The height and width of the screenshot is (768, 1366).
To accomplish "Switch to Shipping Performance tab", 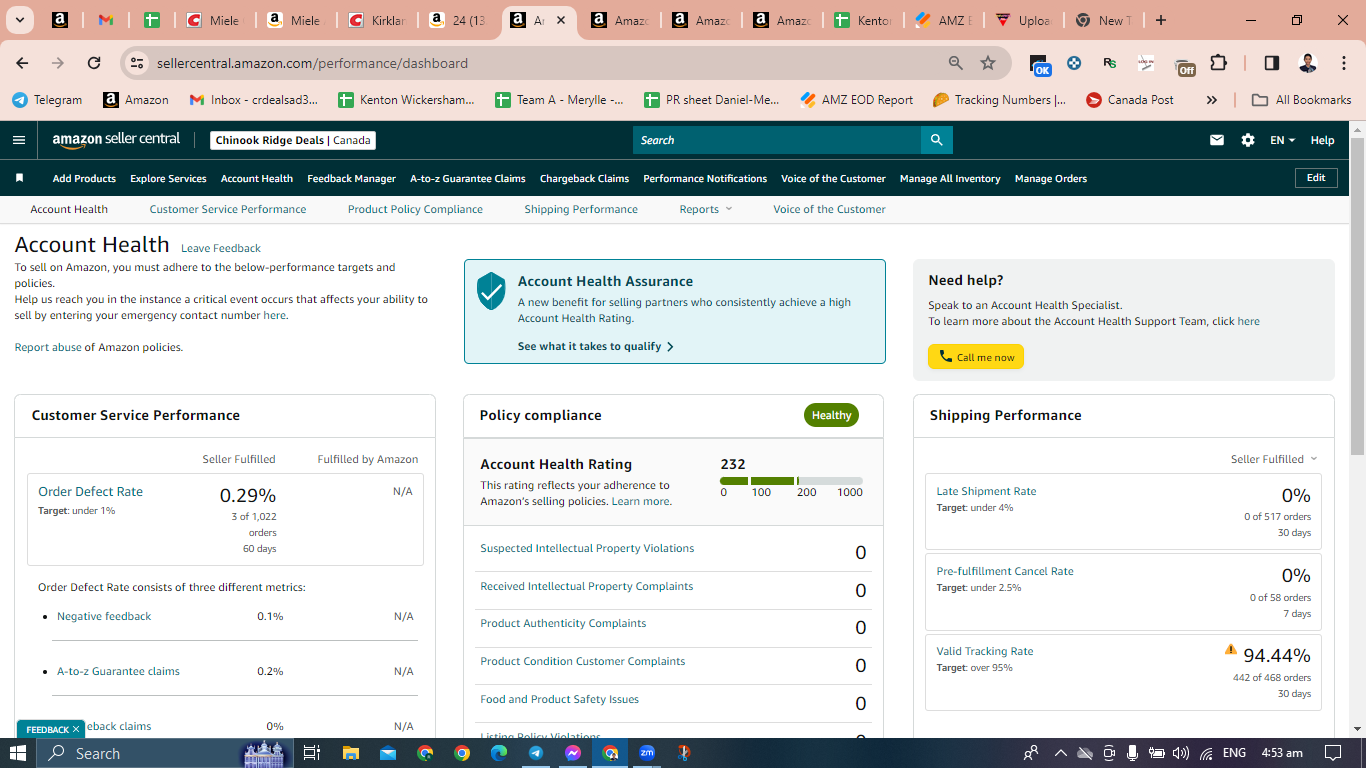I will pyautogui.click(x=581, y=209).
